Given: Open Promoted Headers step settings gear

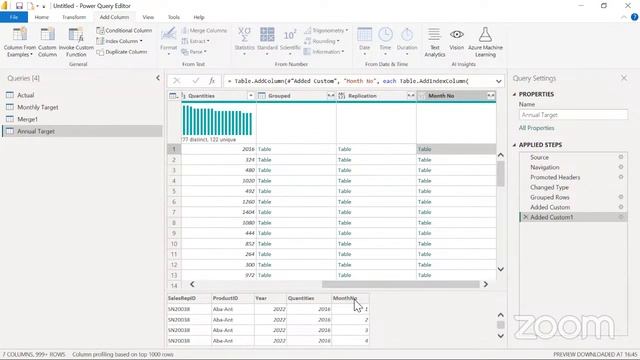Looking at the screenshot, I should 621,177.
